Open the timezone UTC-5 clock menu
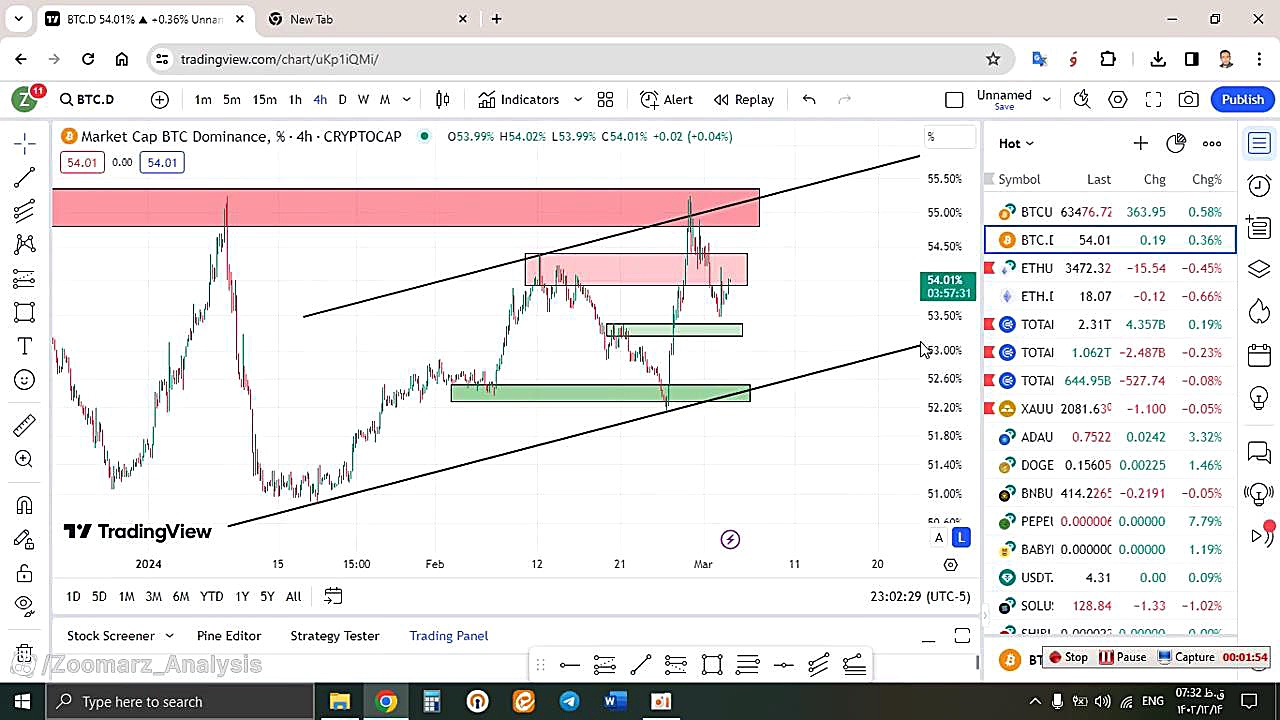Screen dimensions: 1280x720 920,596
